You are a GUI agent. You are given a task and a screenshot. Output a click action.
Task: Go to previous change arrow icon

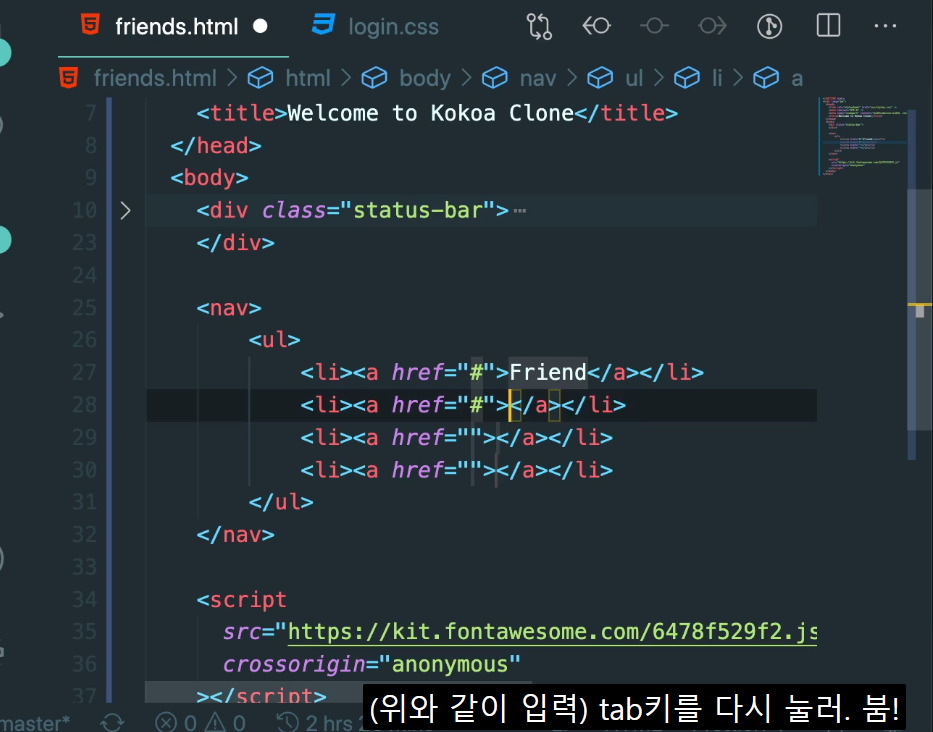pyautogui.click(x=596, y=26)
